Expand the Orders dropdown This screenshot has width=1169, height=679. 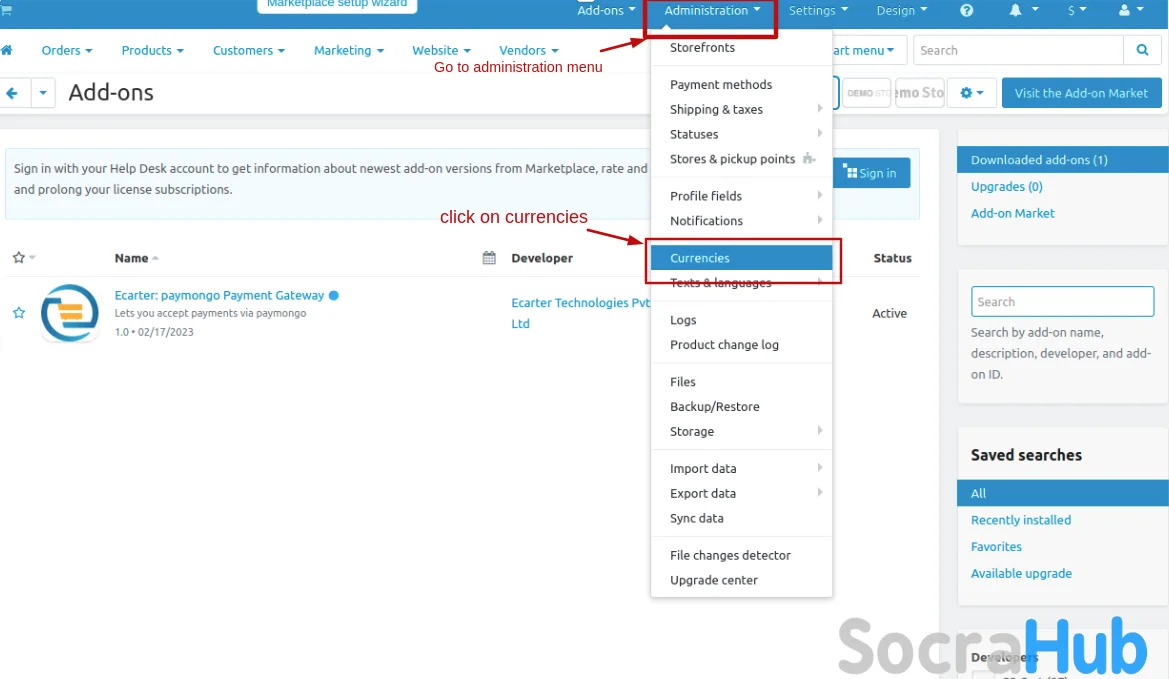[67, 50]
